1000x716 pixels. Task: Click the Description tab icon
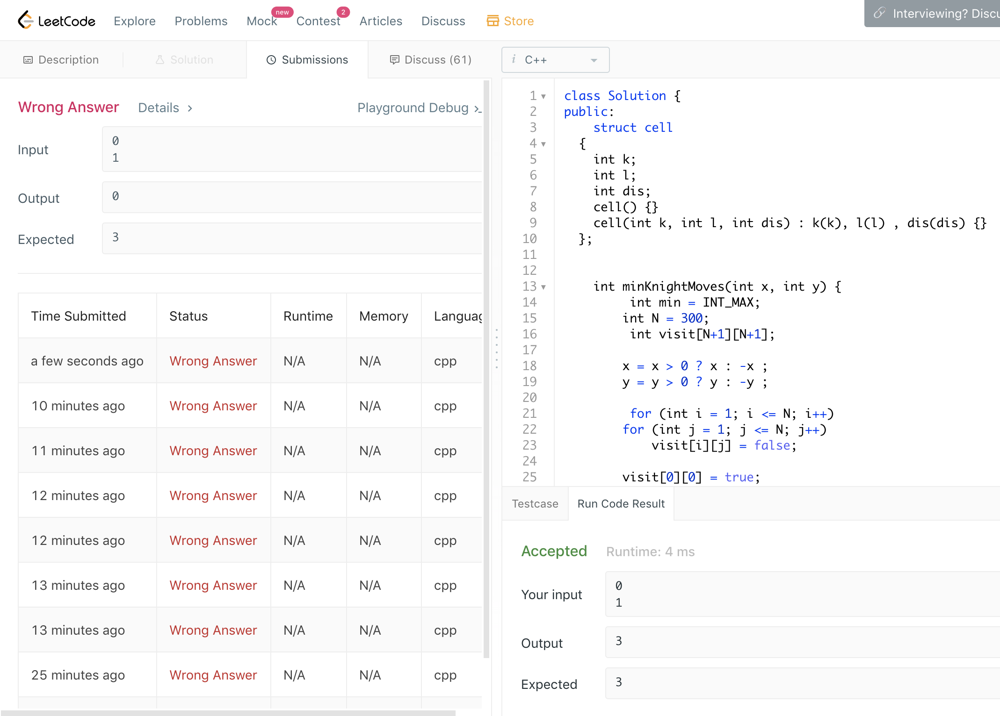coord(27,60)
